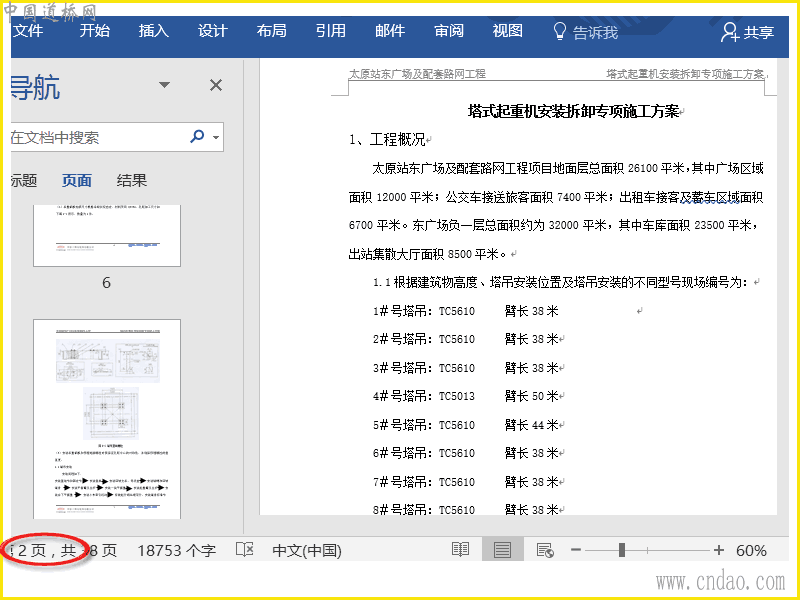Switch to web layout view icon

pos(545,550)
